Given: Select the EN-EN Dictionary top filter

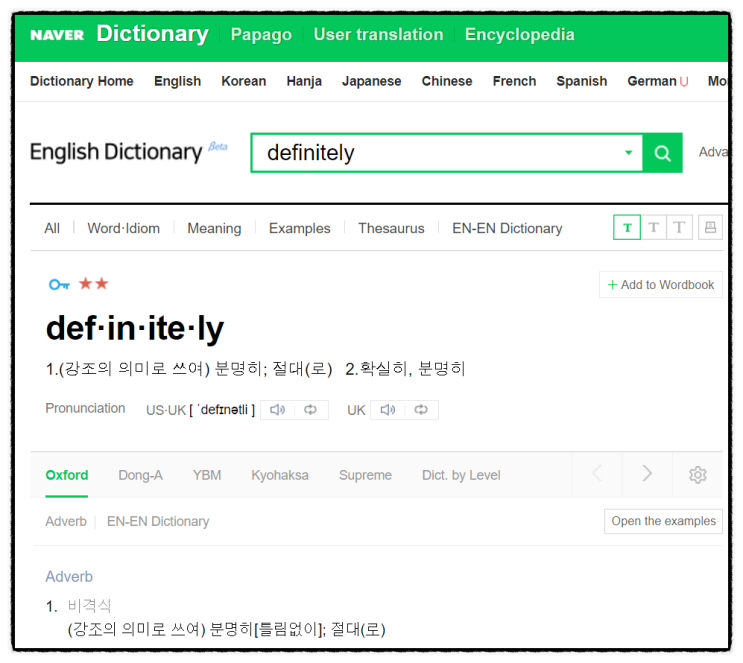Looking at the screenshot, I should [507, 228].
